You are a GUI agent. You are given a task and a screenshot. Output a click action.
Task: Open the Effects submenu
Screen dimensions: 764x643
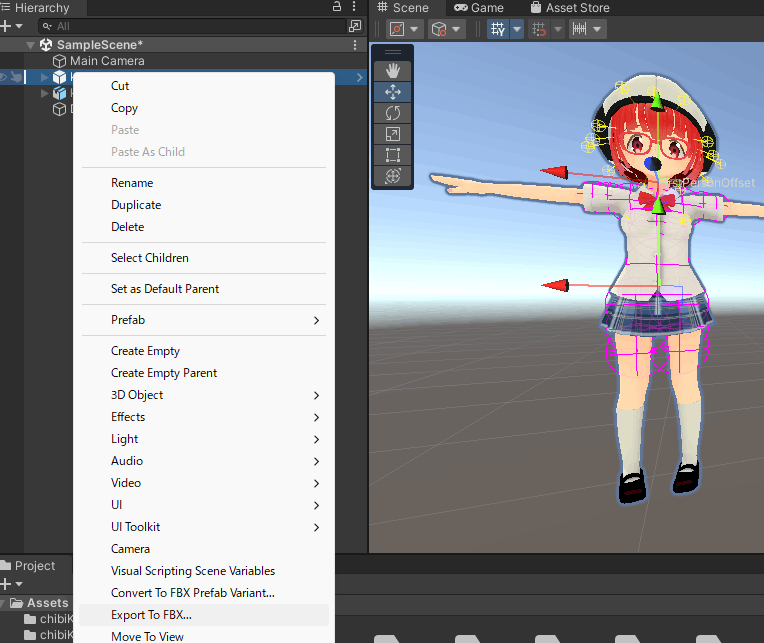tap(204, 417)
